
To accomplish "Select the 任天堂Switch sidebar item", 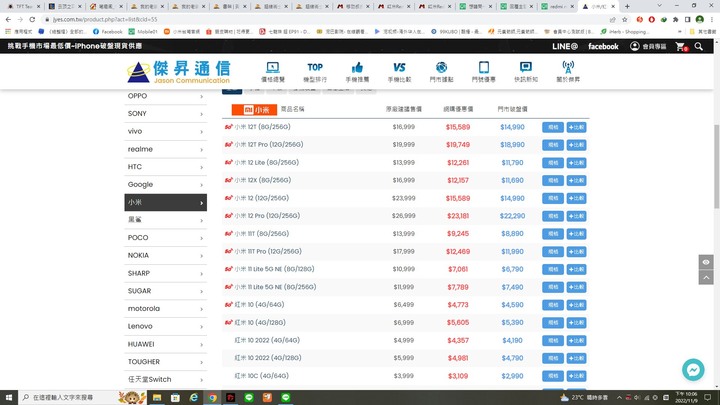I will point(165,379).
